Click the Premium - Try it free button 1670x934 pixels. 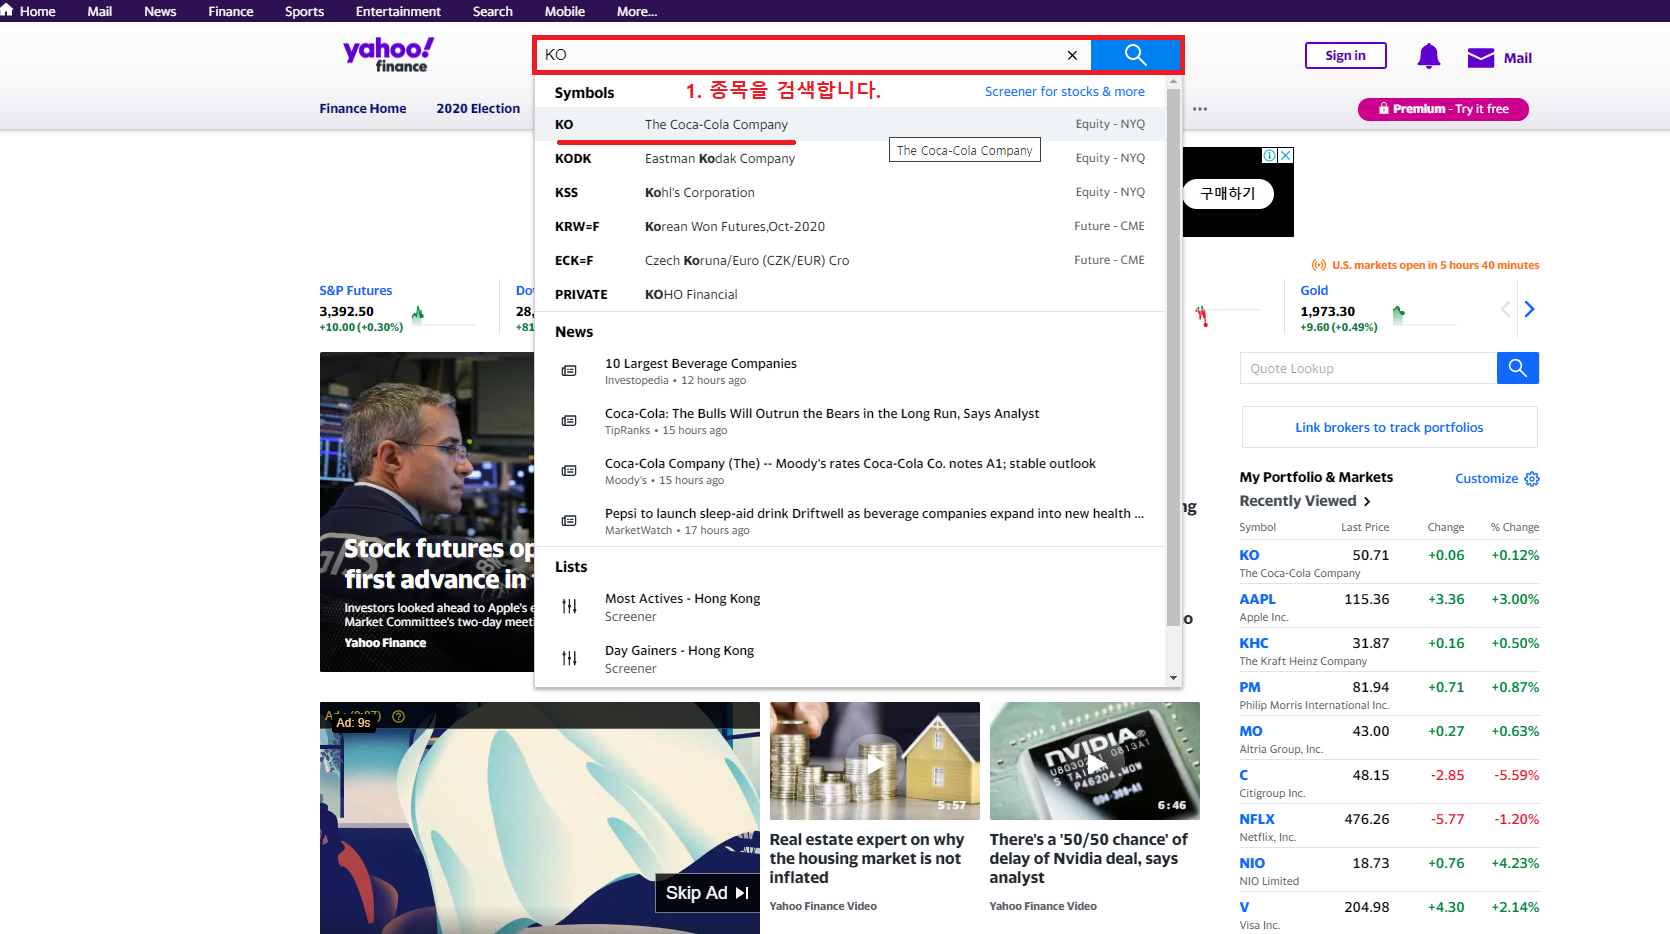1443,109
